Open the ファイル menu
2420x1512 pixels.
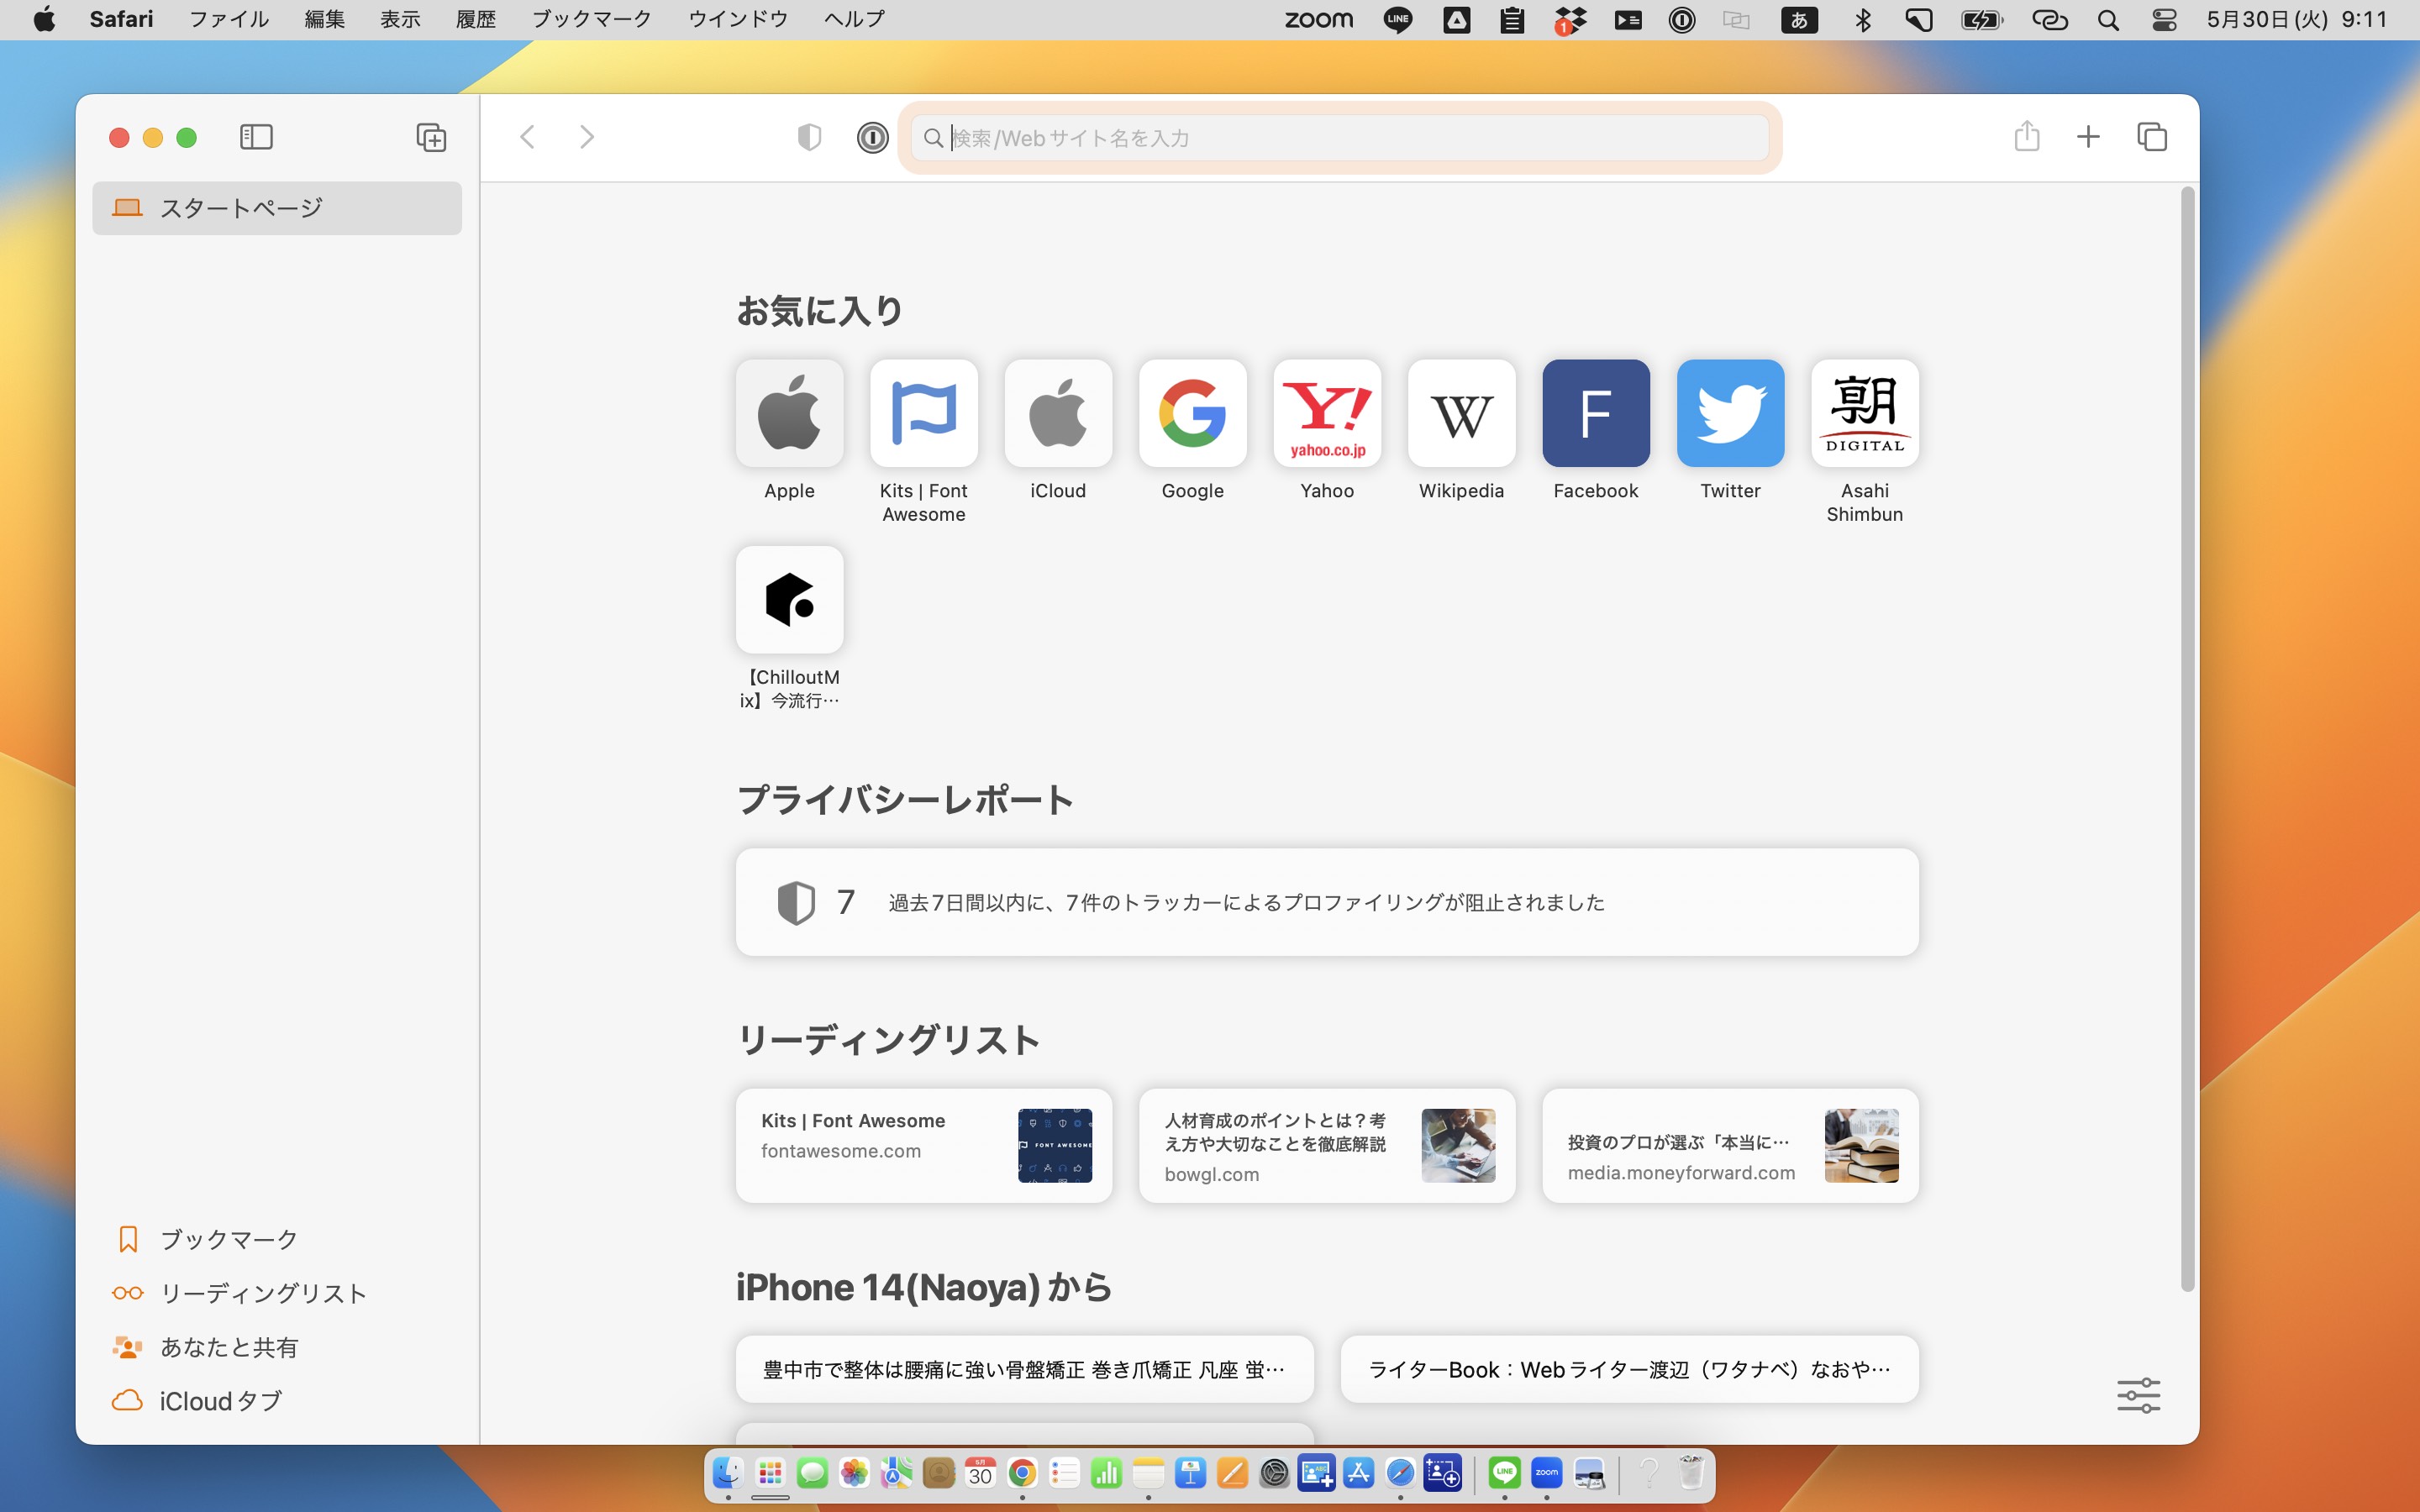click(229, 19)
